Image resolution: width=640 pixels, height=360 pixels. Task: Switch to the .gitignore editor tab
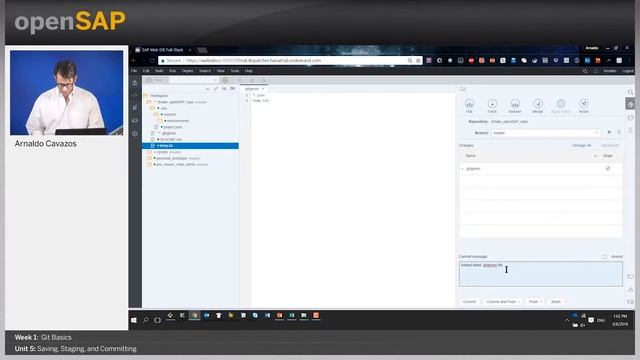[253, 89]
